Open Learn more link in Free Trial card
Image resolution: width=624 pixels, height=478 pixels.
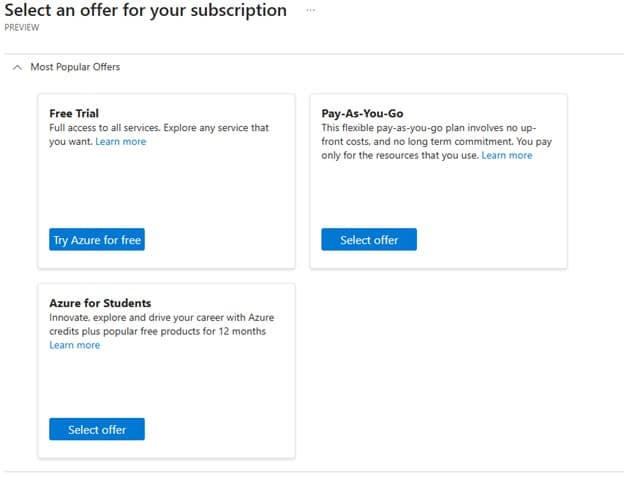coord(120,142)
